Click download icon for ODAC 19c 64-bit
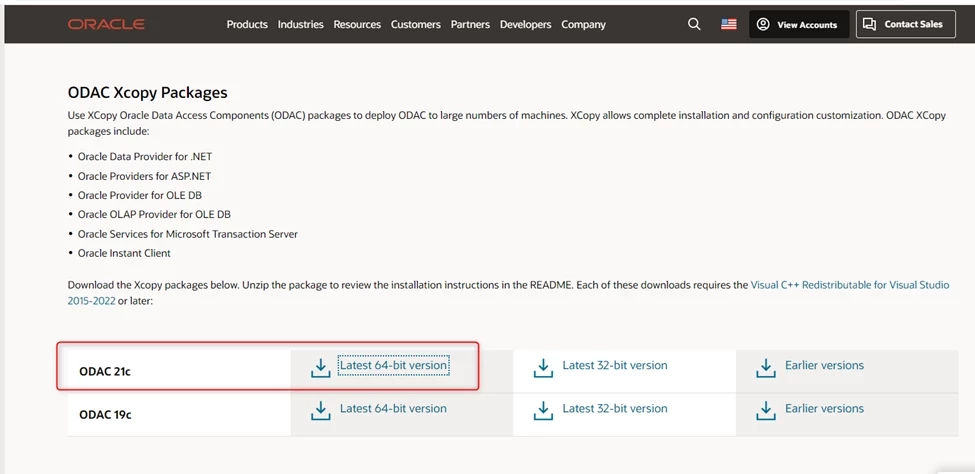This screenshot has height=474, width=975. pos(320,411)
